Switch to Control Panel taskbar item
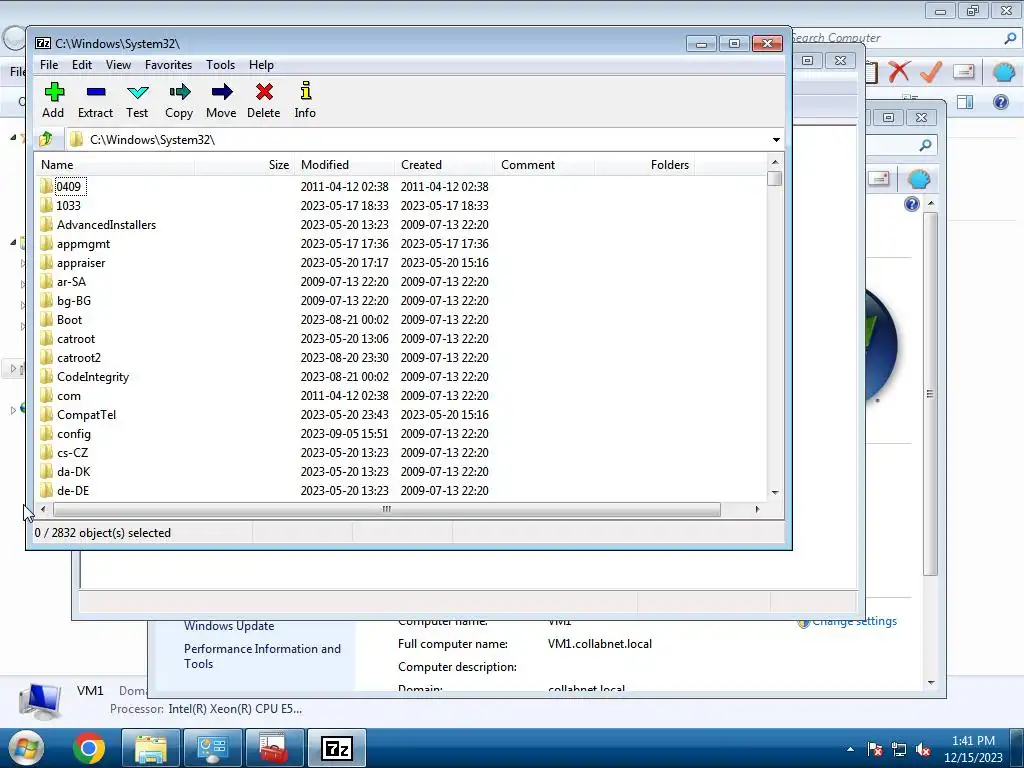Viewport: 1024px width, 768px height. [x=213, y=748]
